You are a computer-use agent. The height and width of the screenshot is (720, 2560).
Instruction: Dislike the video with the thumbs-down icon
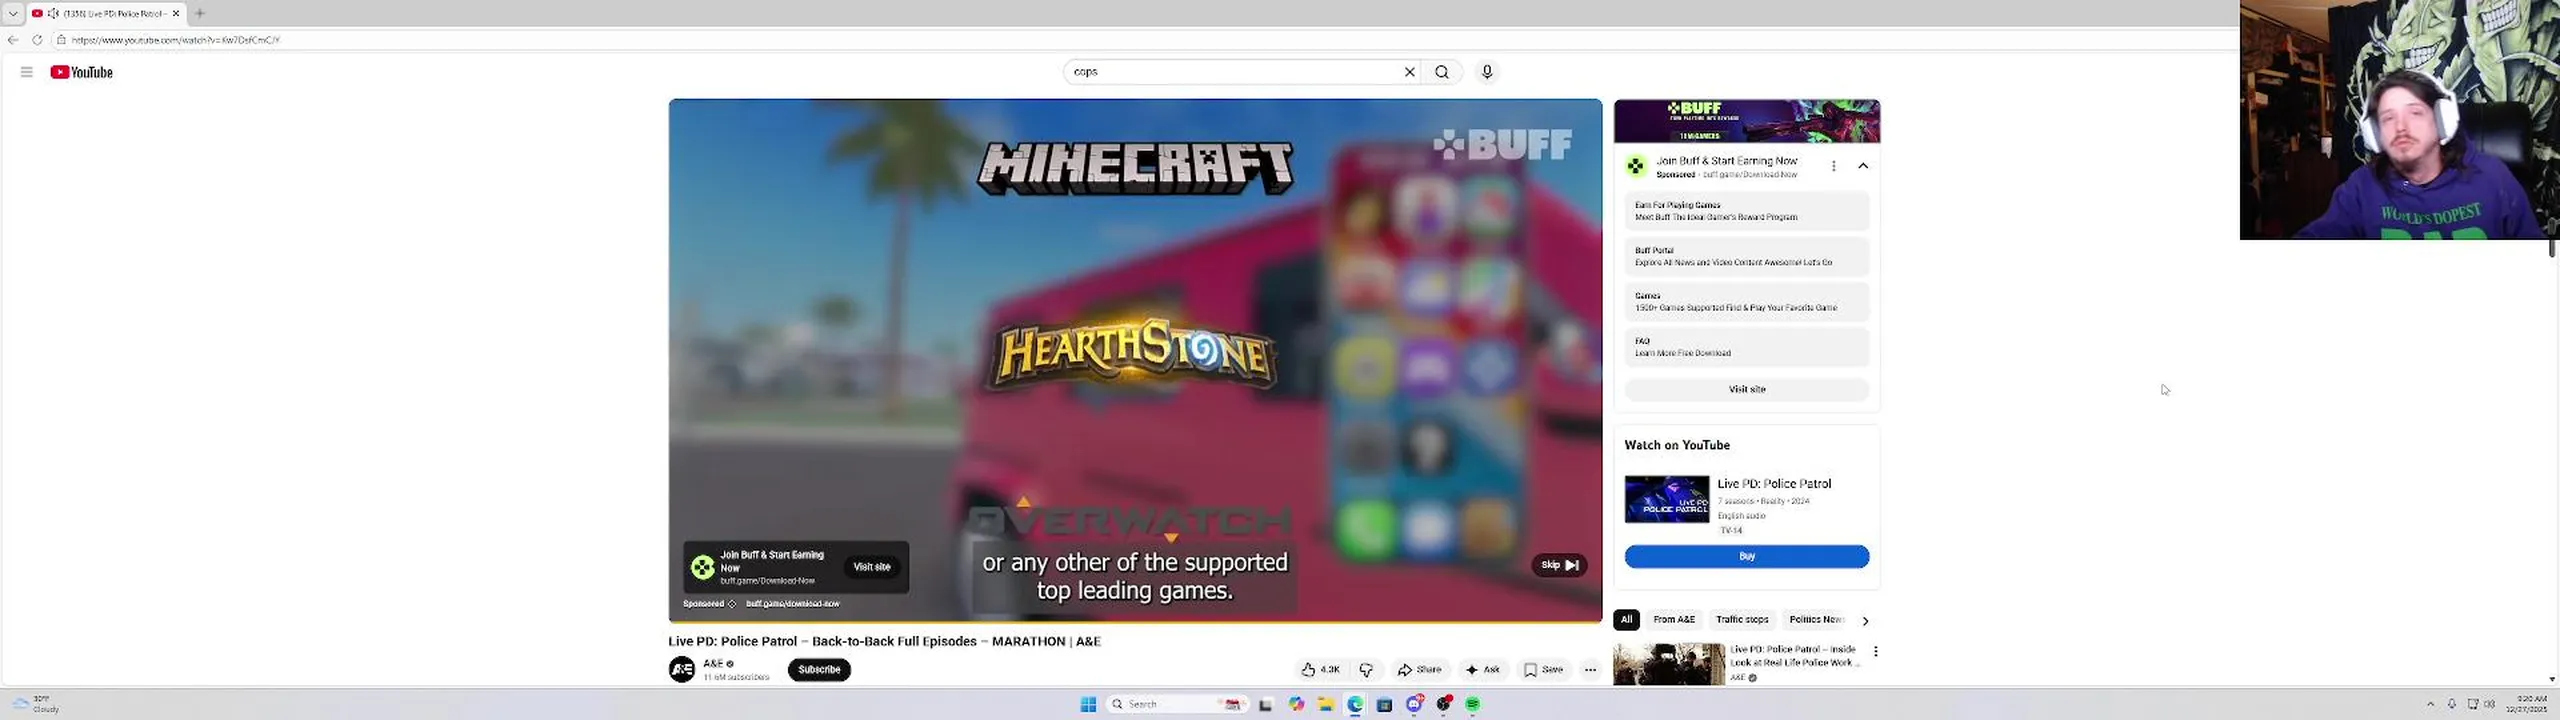click(x=1366, y=670)
